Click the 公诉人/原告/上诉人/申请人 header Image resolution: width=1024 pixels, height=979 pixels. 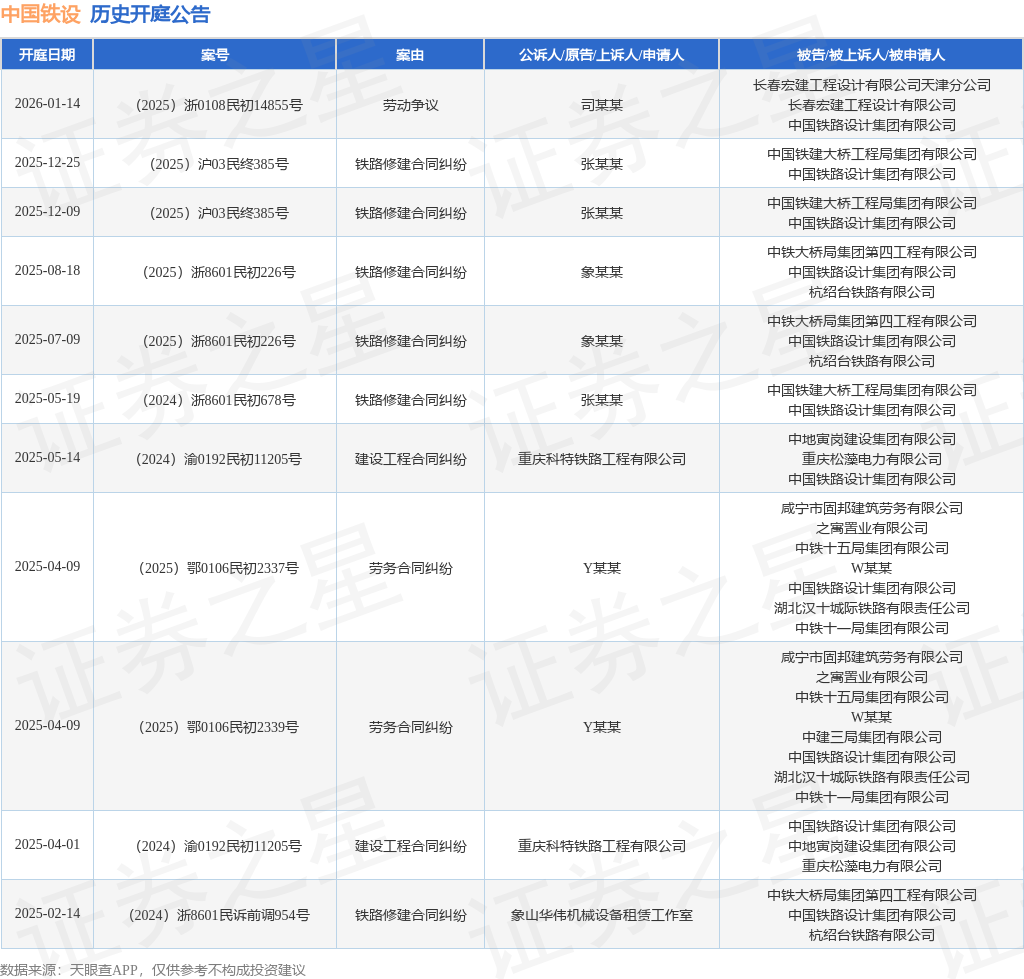tap(601, 55)
